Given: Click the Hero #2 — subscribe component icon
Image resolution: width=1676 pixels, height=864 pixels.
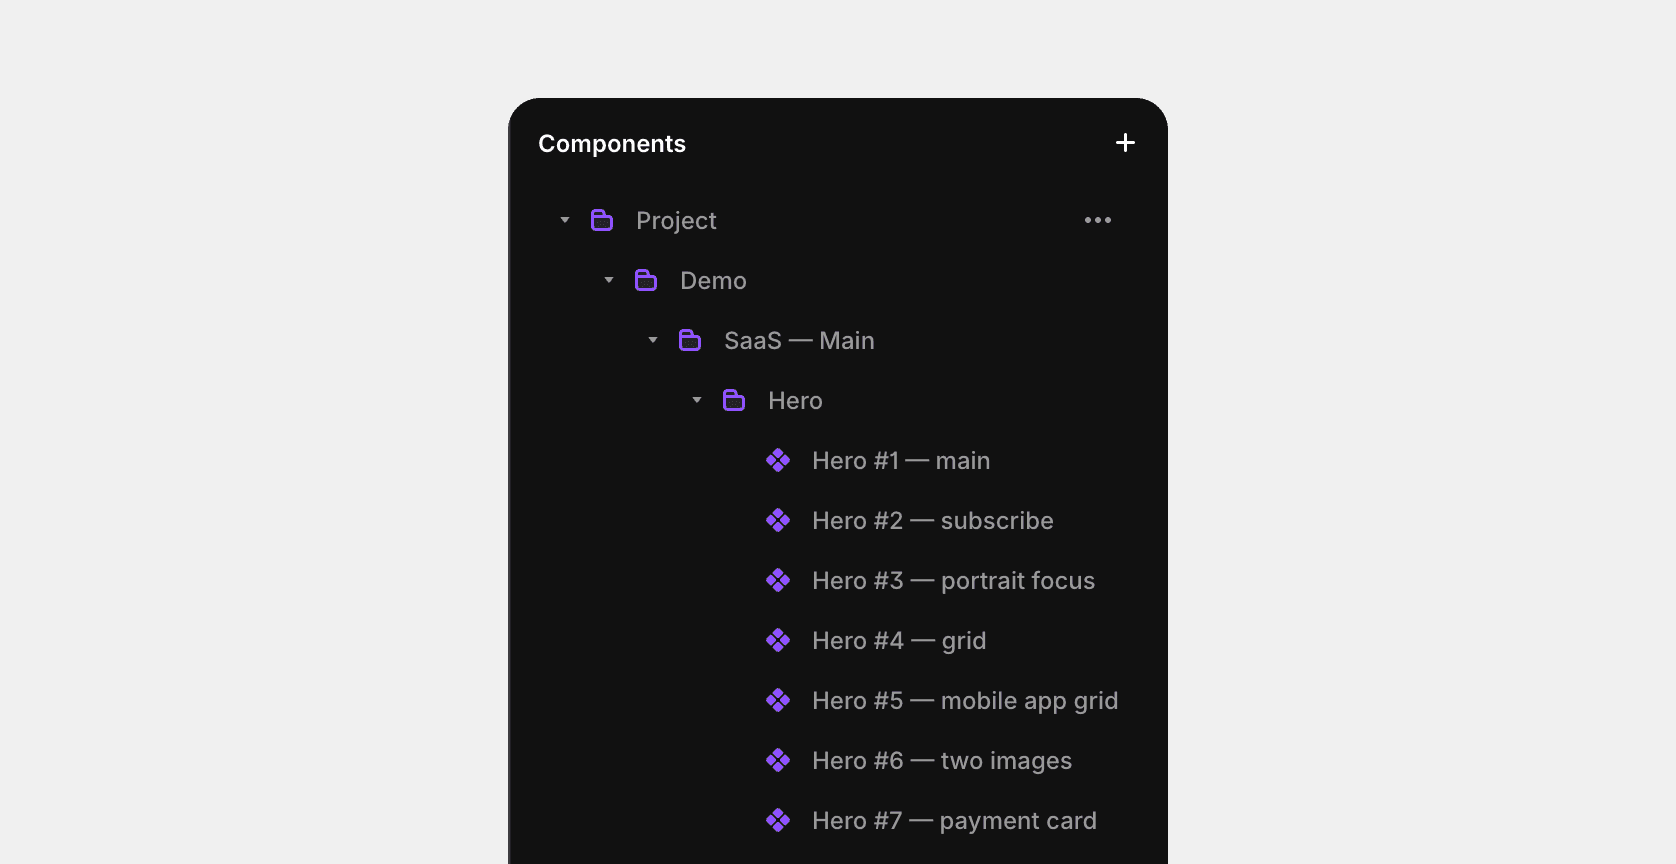Looking at the screenshot, I should click(779, 520).
